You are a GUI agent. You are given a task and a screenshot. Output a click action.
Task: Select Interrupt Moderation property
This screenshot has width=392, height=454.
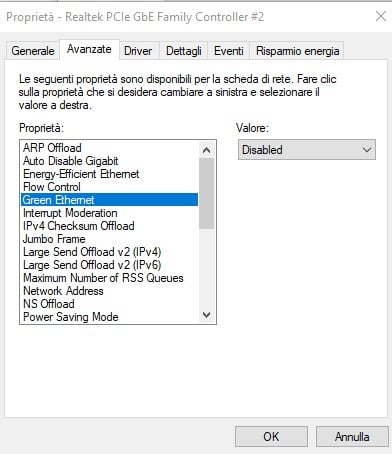(x=110, y=213)
